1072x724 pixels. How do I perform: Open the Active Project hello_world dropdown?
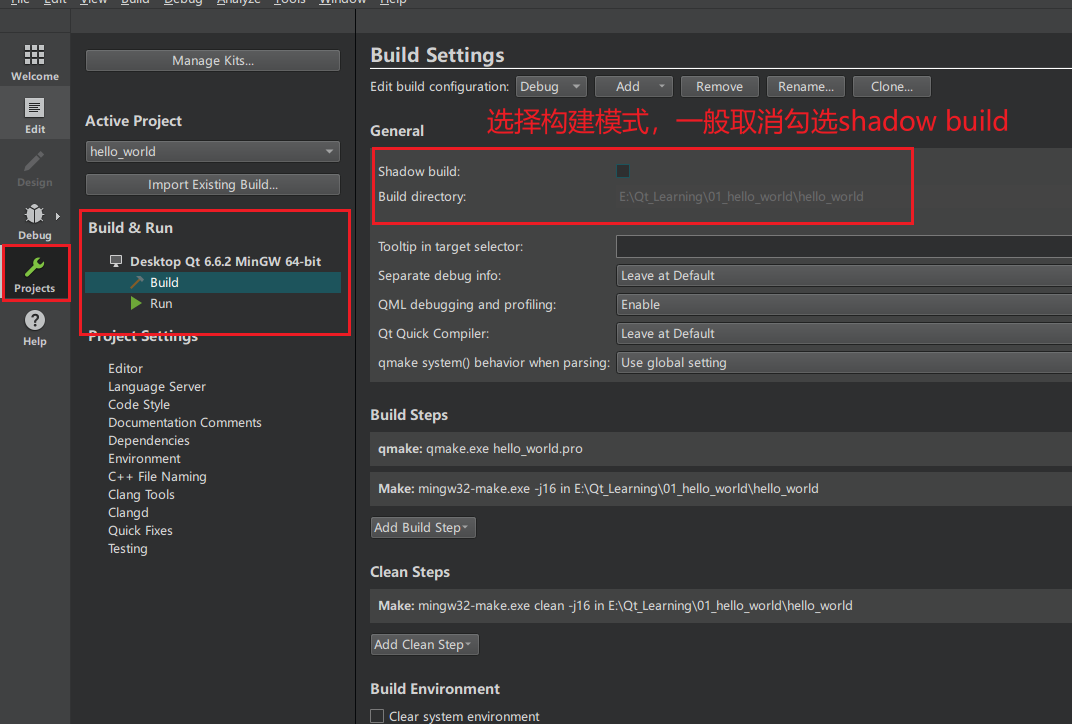[x=212, y=152]
